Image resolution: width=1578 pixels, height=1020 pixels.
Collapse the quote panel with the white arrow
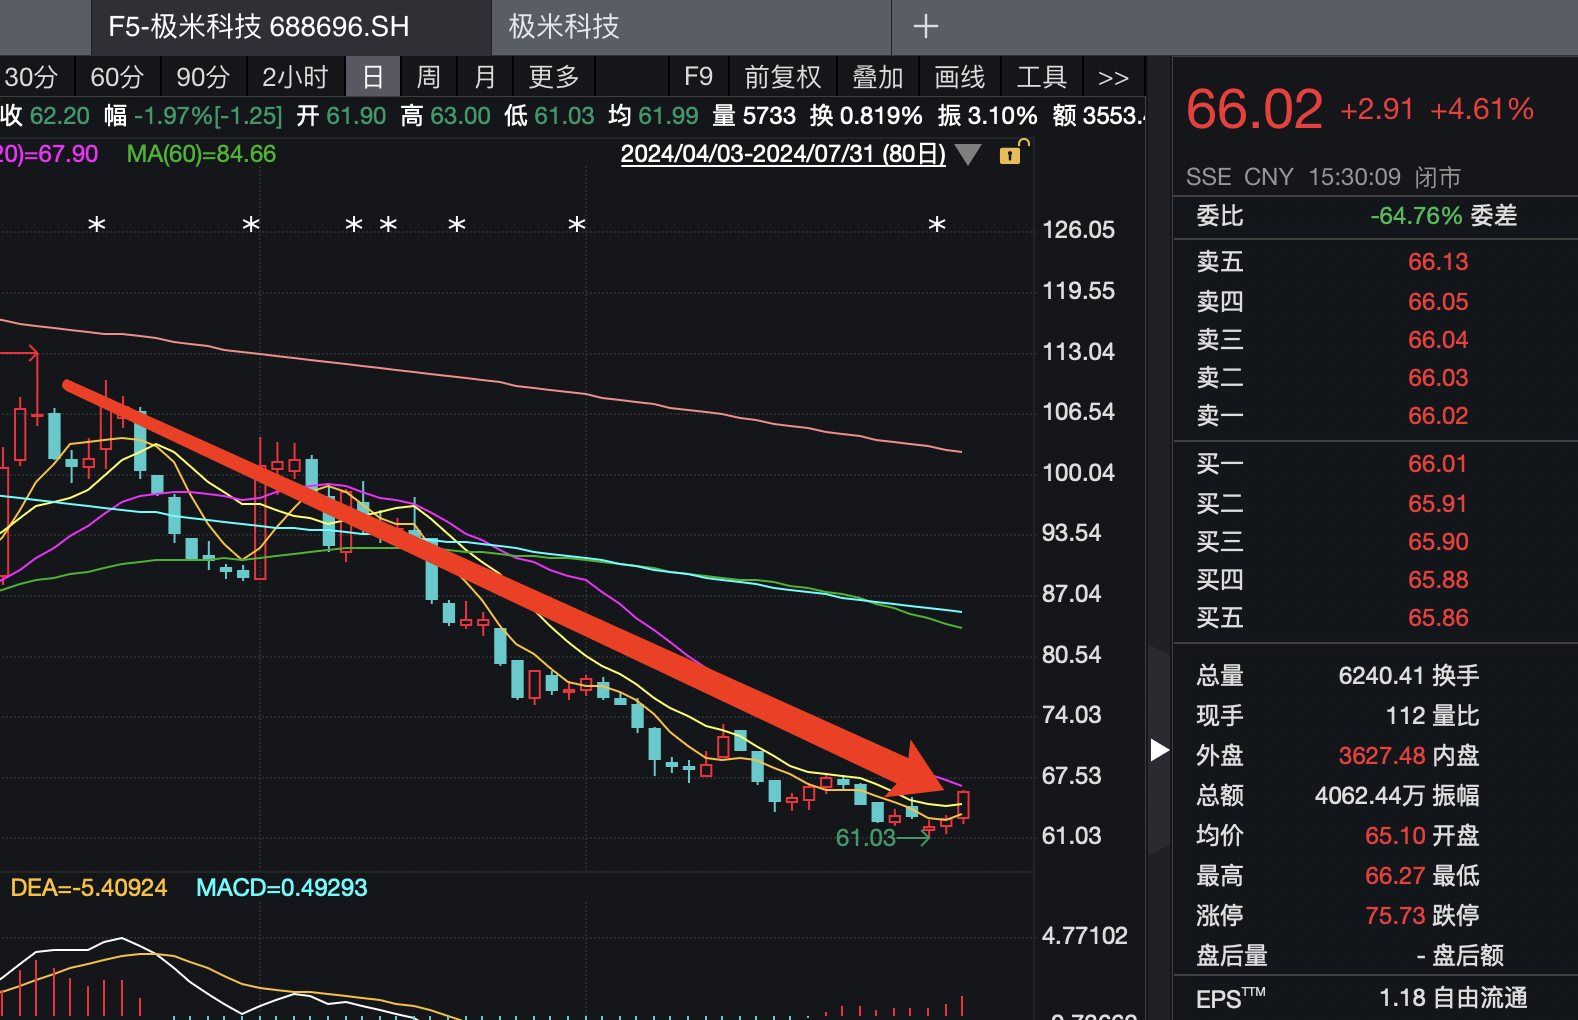(1159, 750)
